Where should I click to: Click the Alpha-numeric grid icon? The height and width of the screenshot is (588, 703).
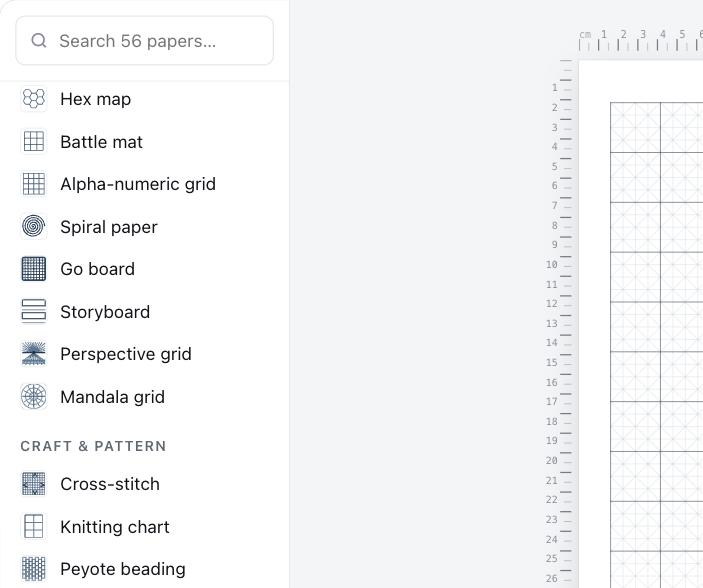[34, 184]
